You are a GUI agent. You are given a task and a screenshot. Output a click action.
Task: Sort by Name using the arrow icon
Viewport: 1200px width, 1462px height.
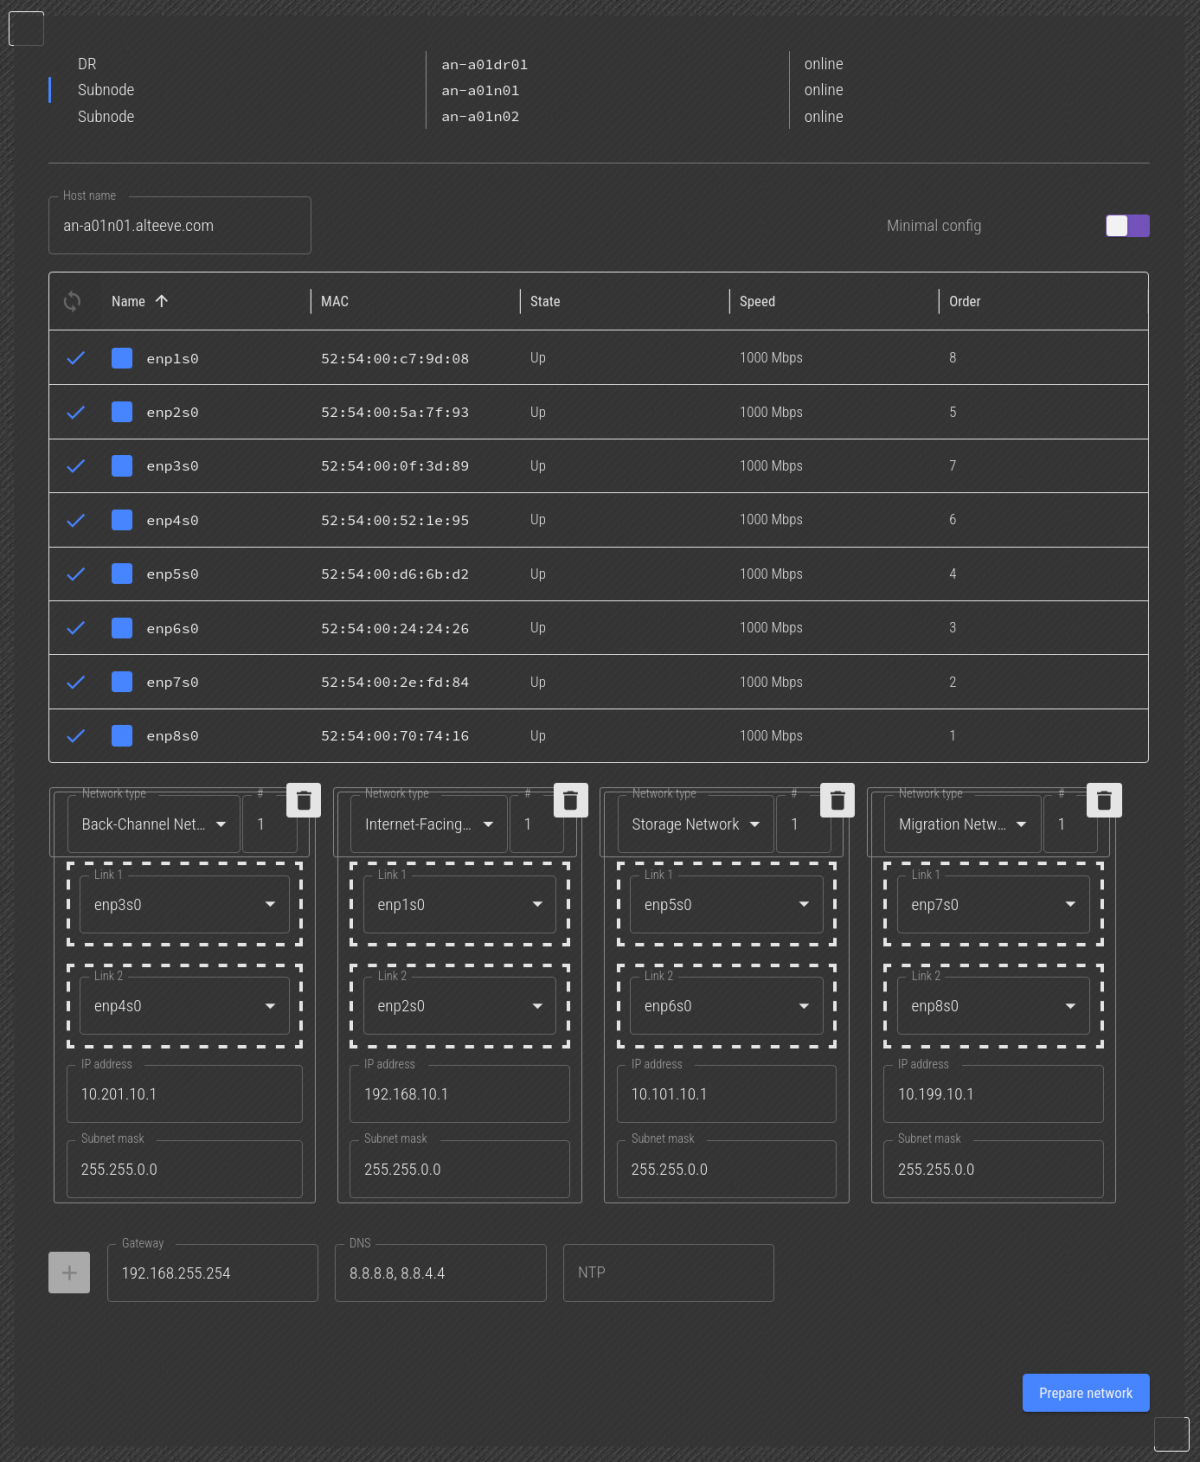[162, 301]
